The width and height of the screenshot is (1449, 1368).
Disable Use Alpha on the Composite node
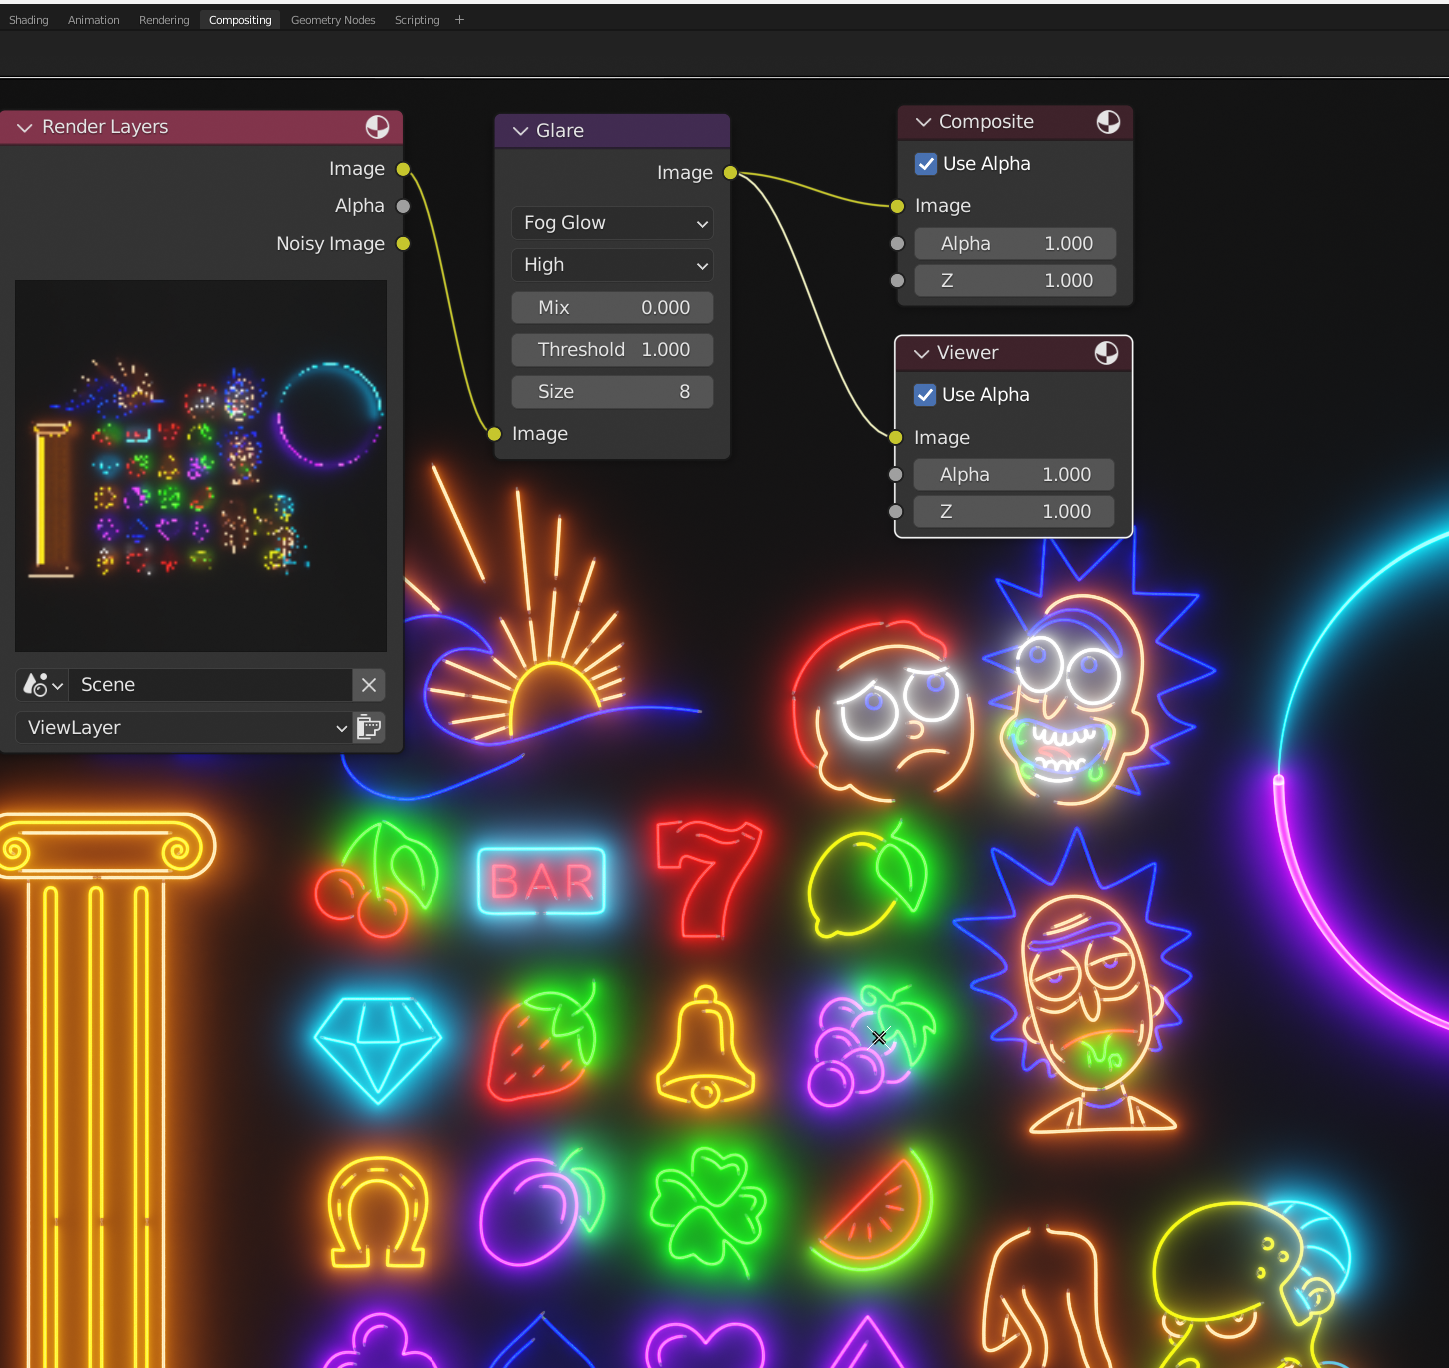click(x=926, y=164)
